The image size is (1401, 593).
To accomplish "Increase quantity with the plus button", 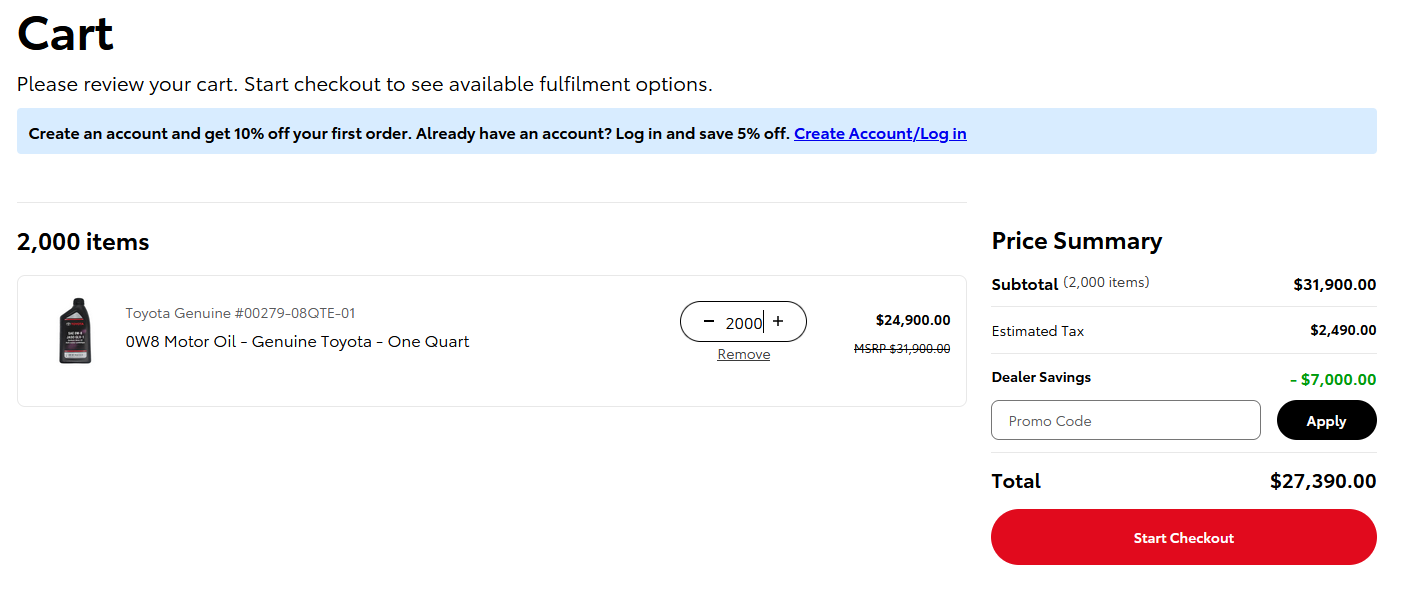I will 778,322.
